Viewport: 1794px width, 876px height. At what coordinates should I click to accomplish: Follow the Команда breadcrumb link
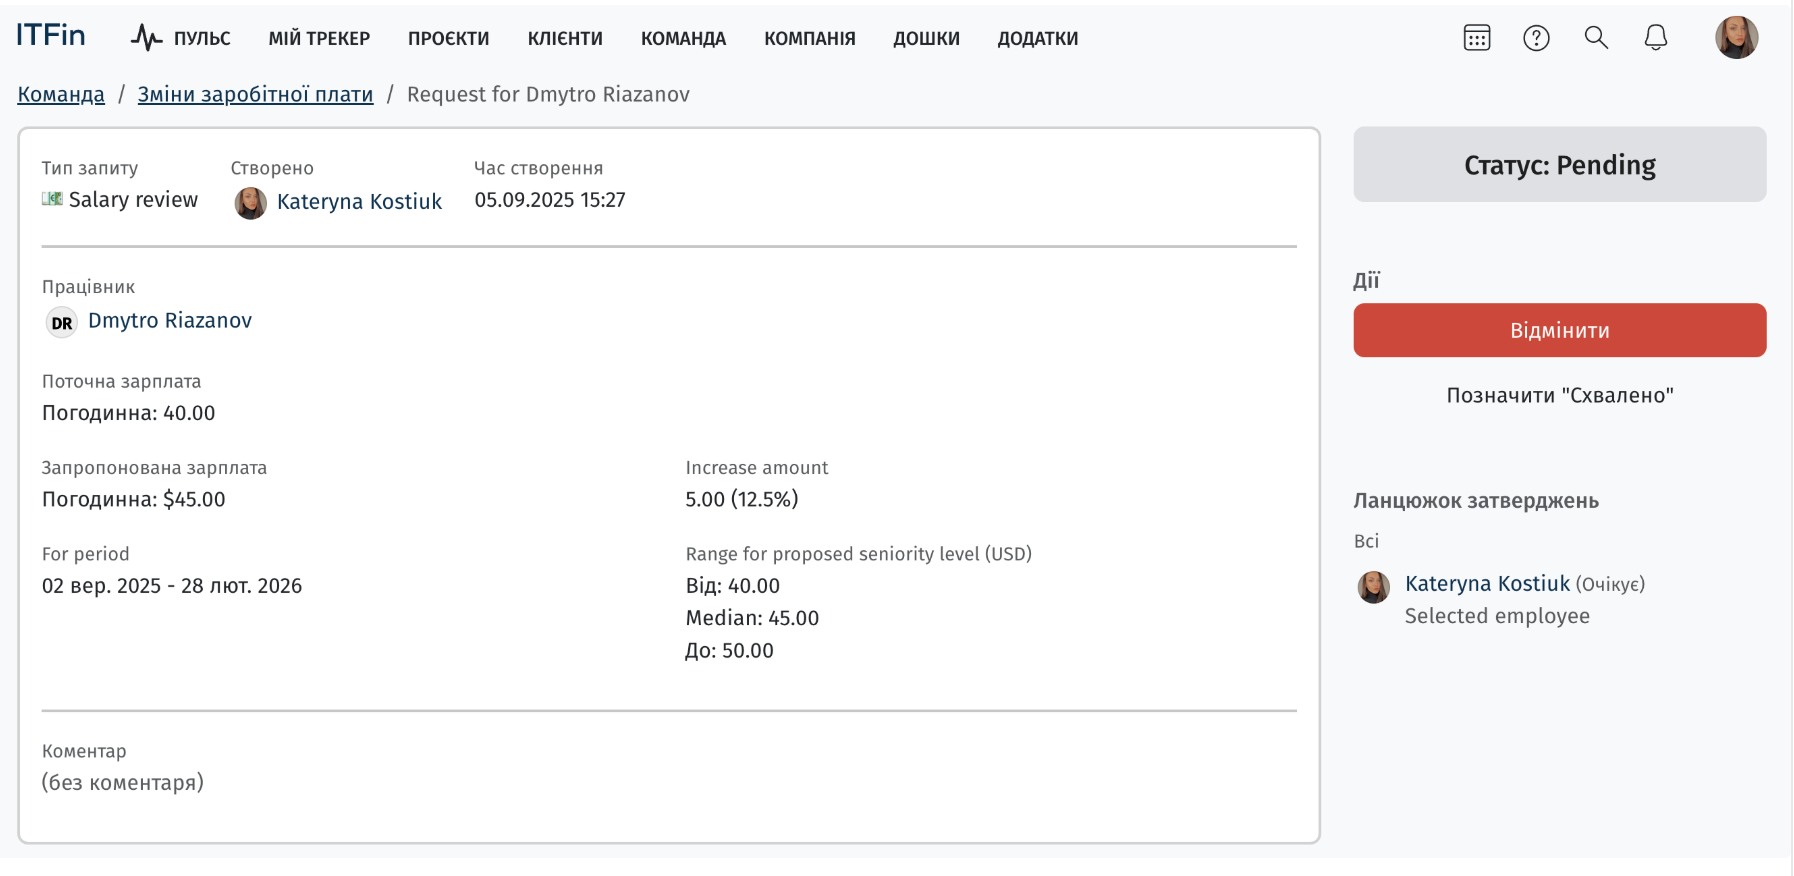(x=61, y=94)
